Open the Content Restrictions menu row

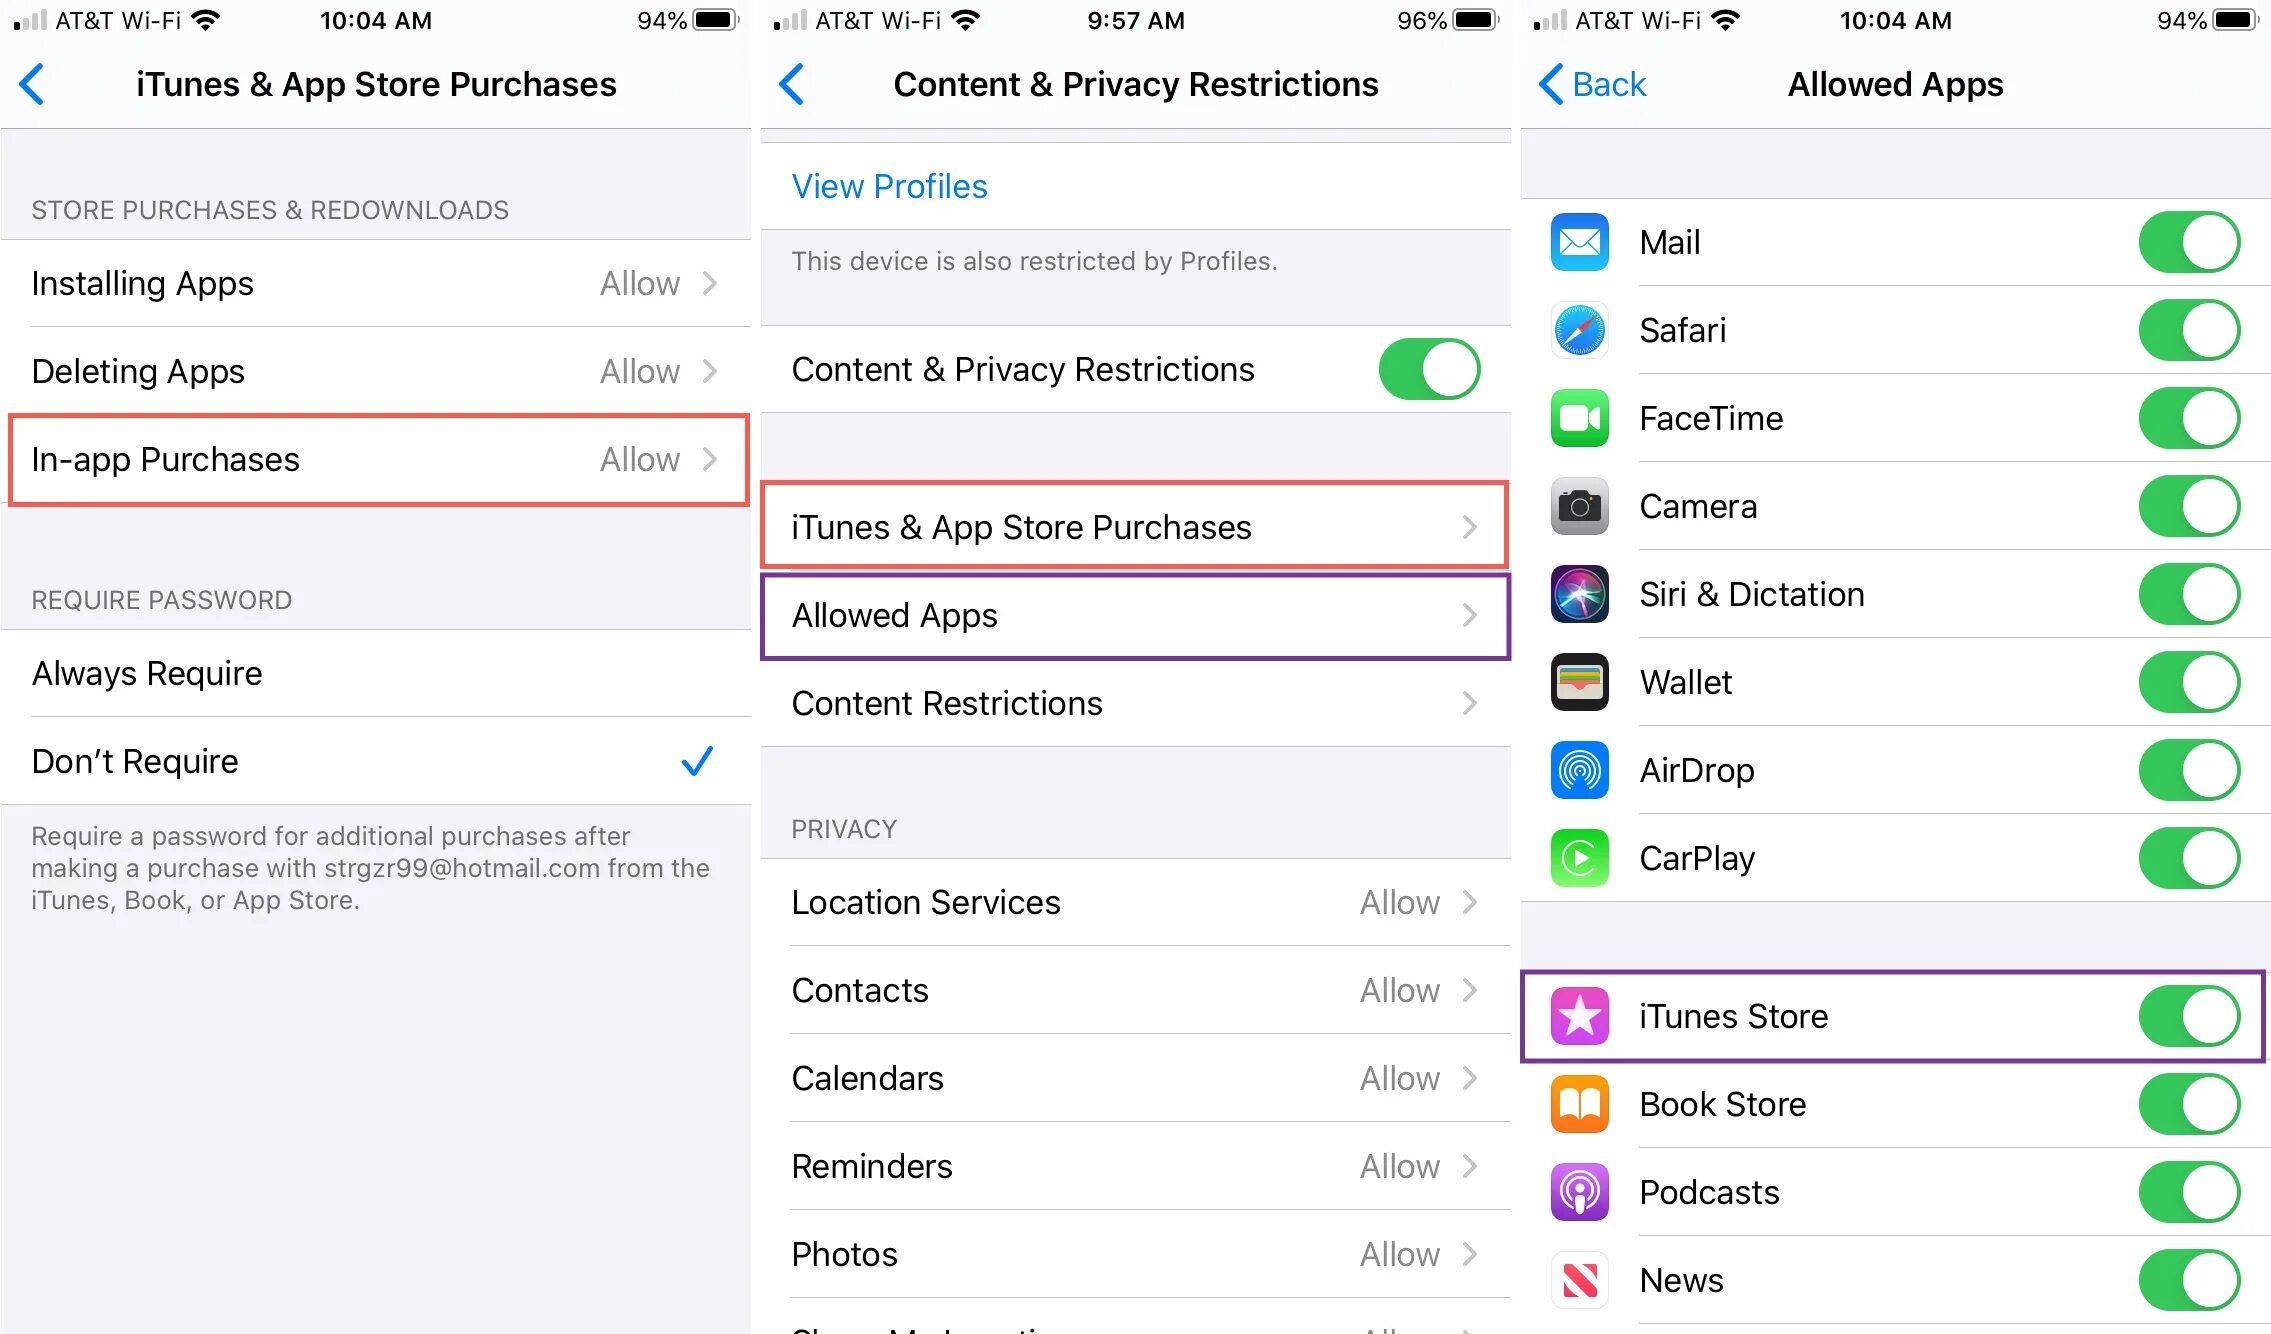tap(1135, 703)
